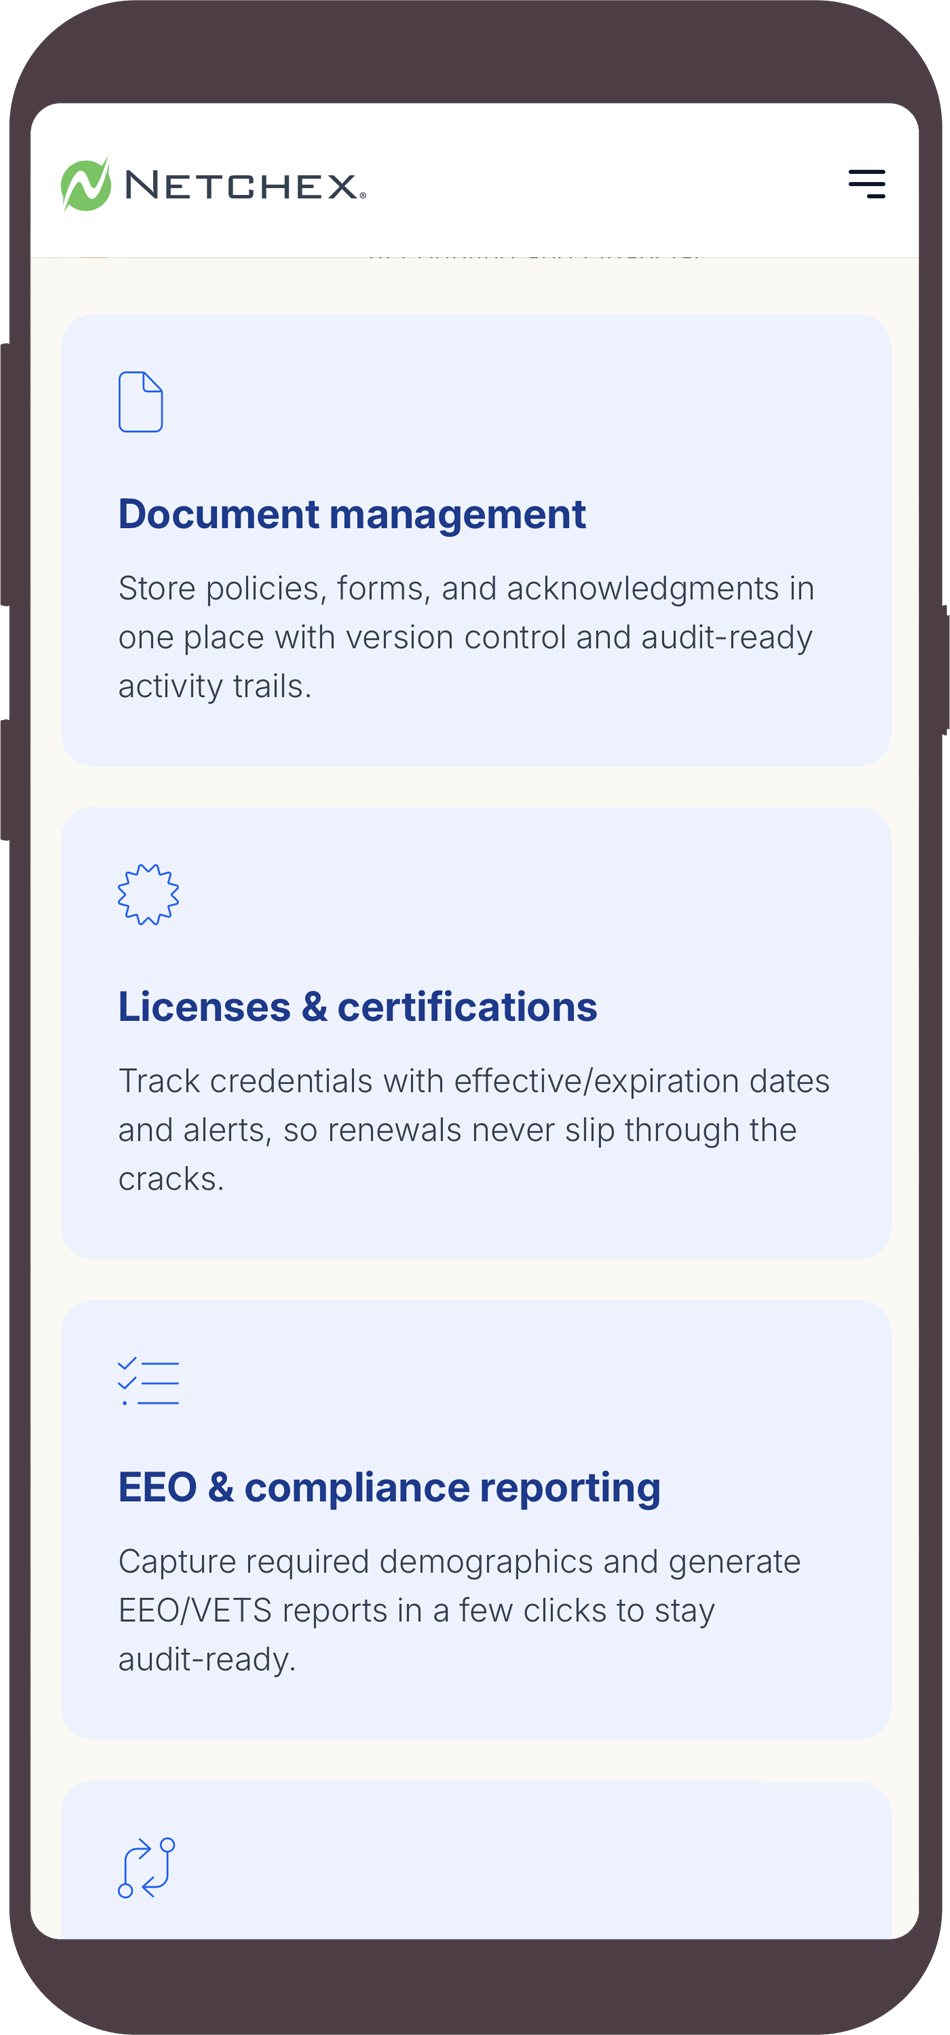Click empty header space beside the hamburger menu
This screenshot has width=950, height=2035.
point(620,184)
